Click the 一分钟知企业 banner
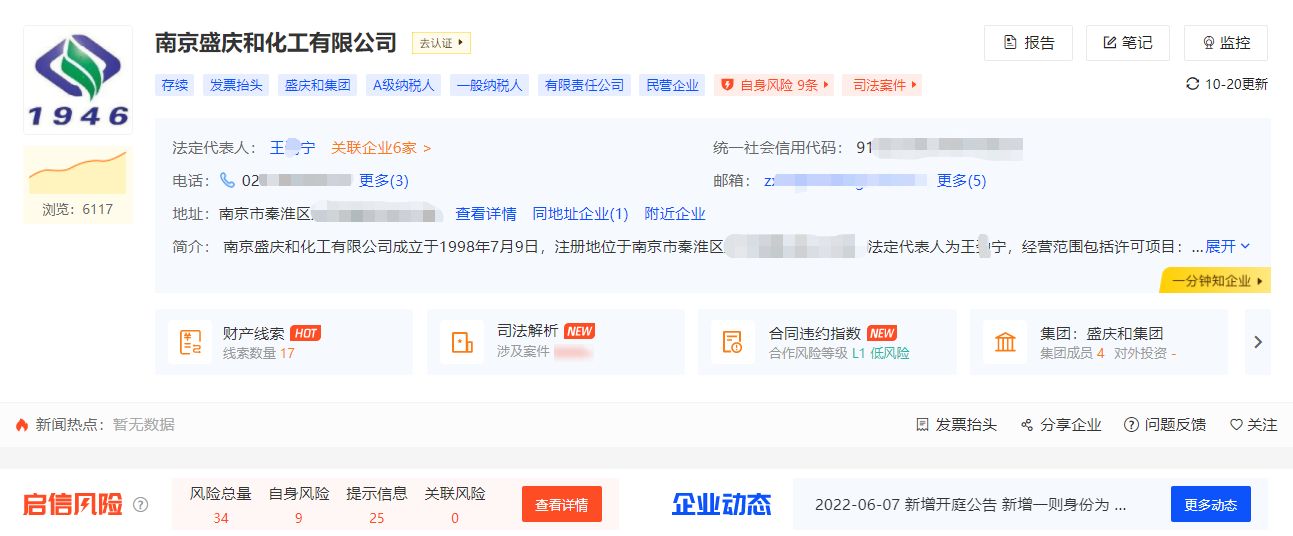 coord(1216,281)
